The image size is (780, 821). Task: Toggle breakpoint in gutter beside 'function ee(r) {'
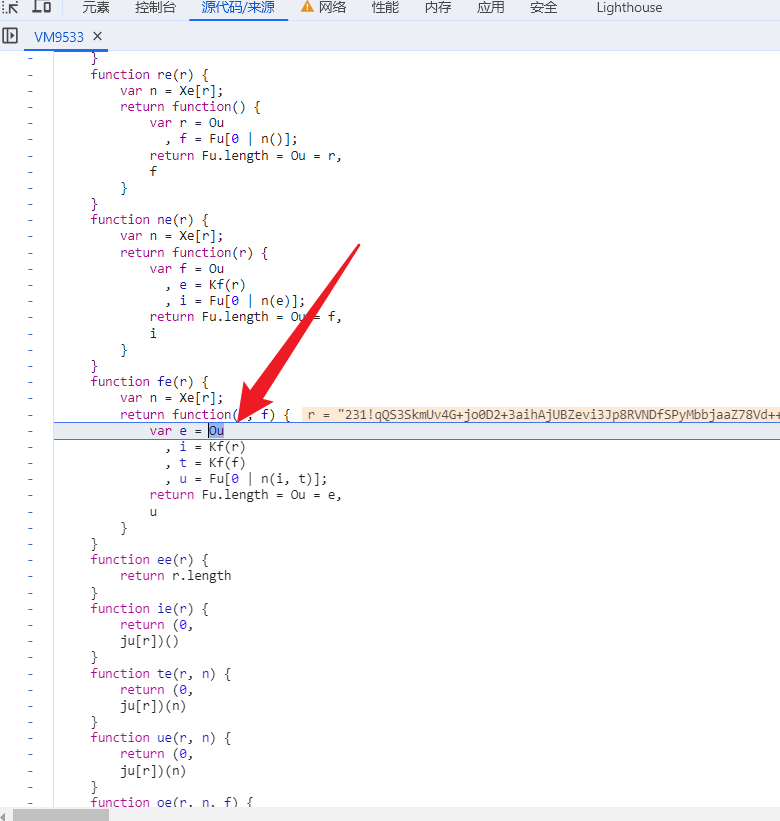29,559
